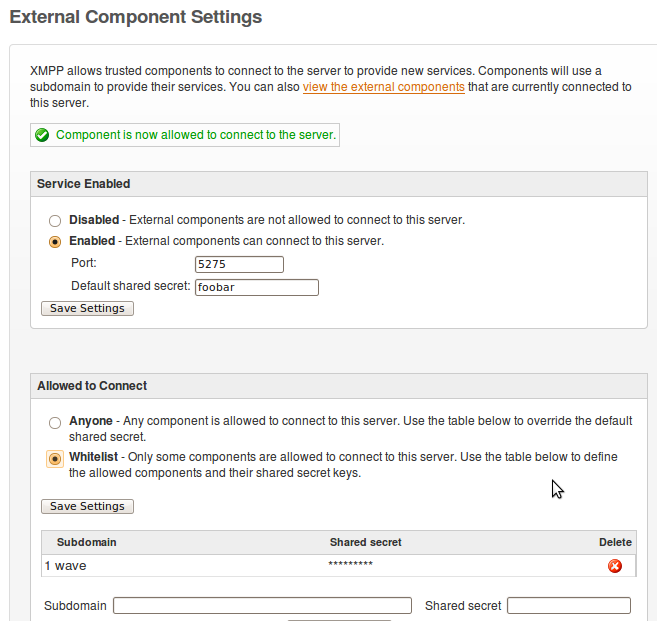Click the Subdomain column header
Viewport: 657px width, 621px height.
click(x=86, y=542)
